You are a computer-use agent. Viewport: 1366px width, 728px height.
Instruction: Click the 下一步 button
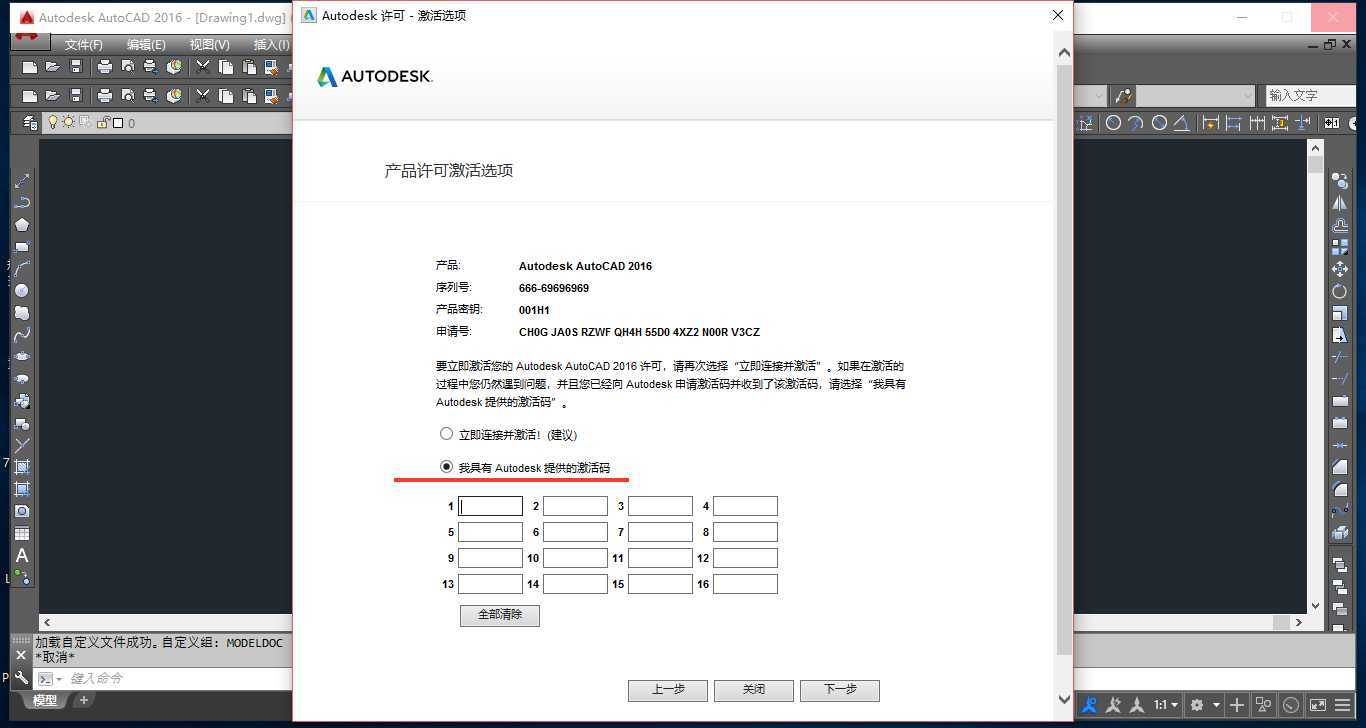tap(840, 690)
